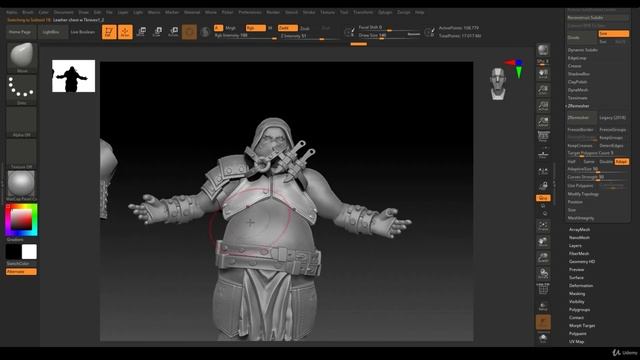This screenshot has width=640, height=360.
Task: Click the Home Page button
Action: click(20, 32)
